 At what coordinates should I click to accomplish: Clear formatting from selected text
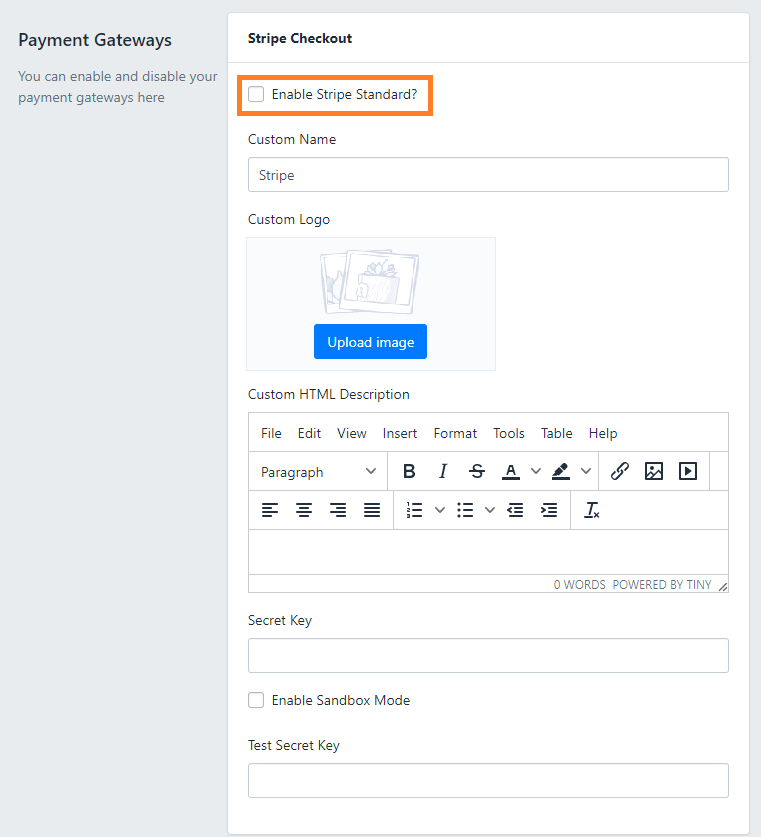[592, 510]
